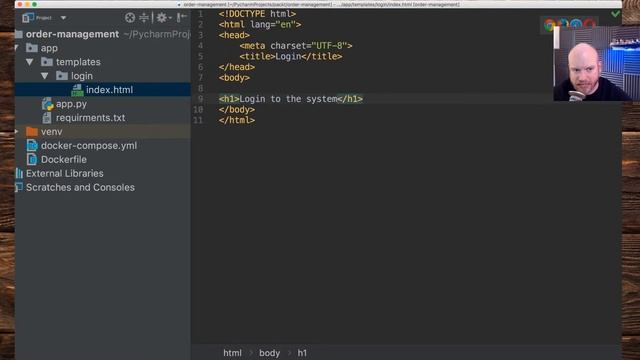Collapse the login folder arrow
Image resolution: width=640 pixels, height=360 pixels.
44,76
